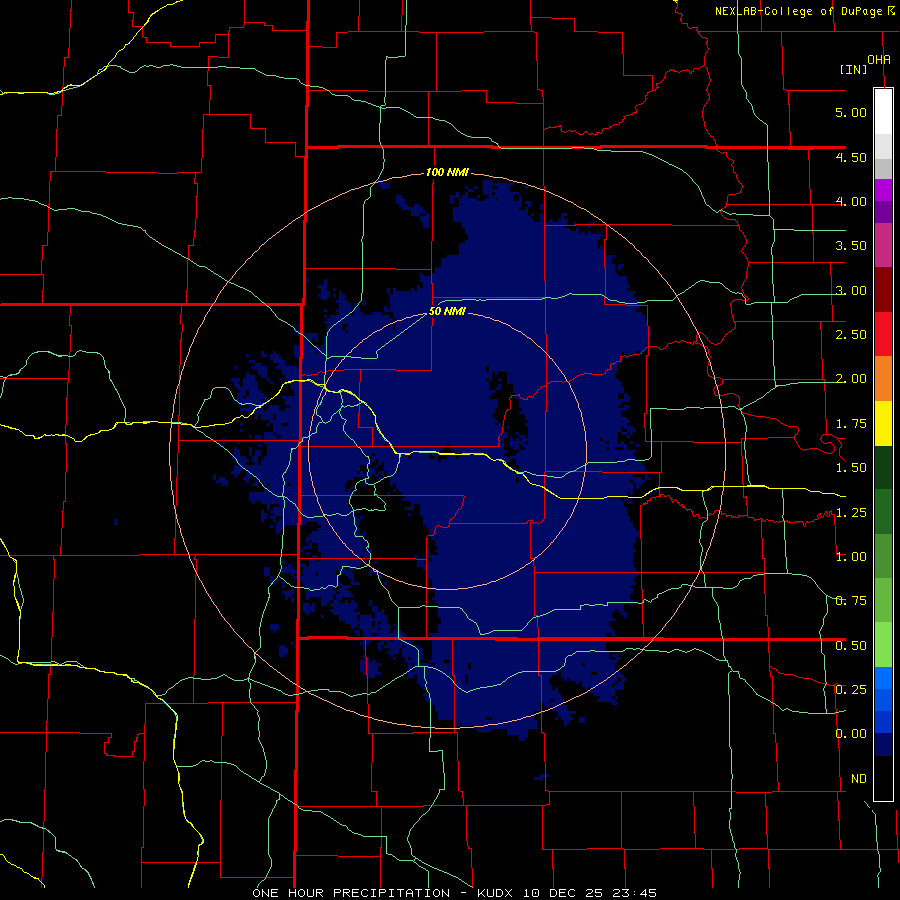Pick the green swatch beside 1.00
This screenshot has width=900, height=900.
883,557
